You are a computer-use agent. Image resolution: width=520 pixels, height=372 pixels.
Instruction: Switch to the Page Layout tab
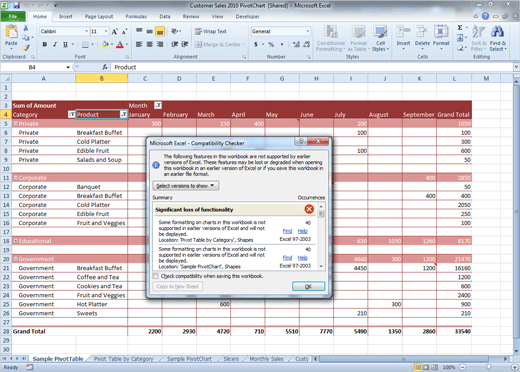click(x=99, y=16)
